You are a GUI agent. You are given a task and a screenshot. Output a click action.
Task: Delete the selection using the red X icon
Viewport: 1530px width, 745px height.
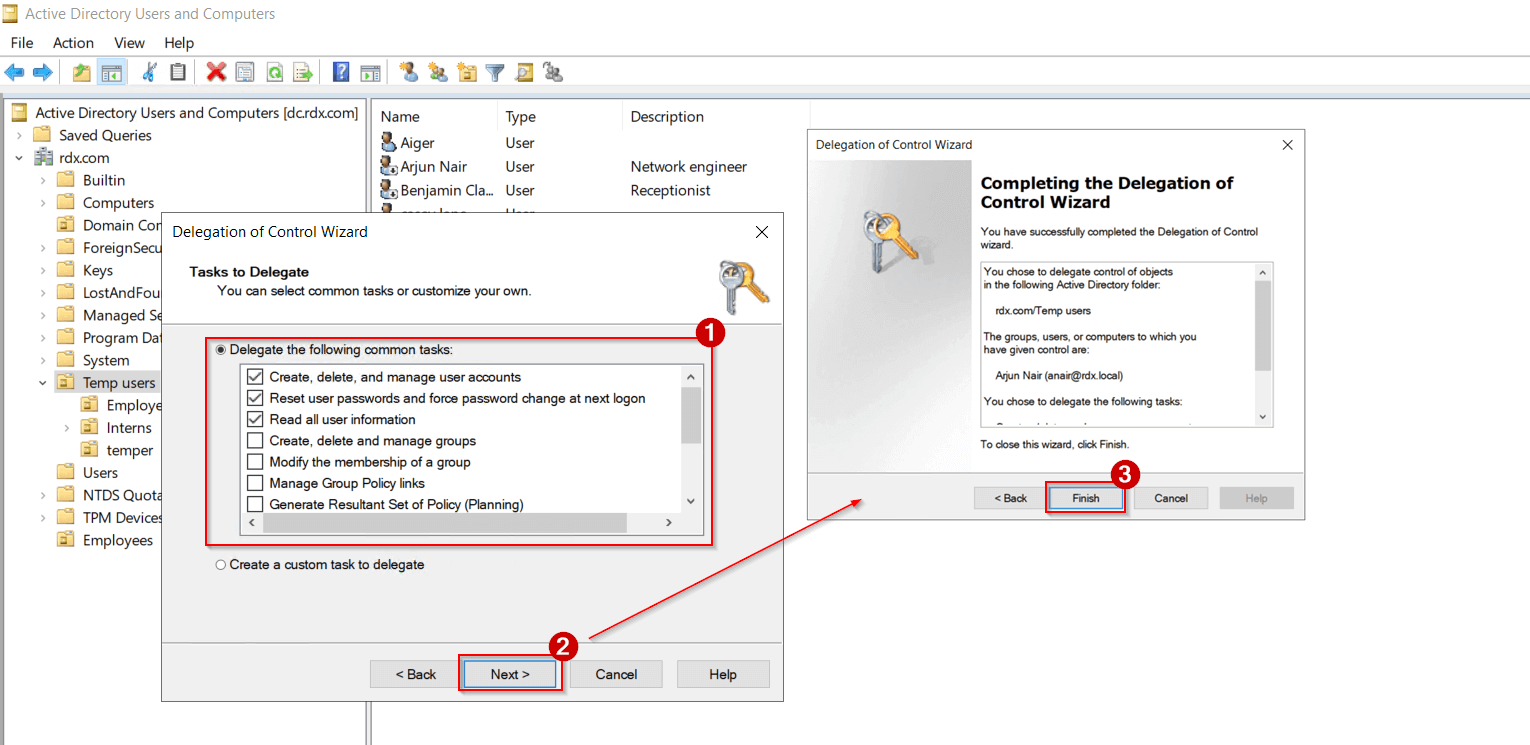(214, 71)
